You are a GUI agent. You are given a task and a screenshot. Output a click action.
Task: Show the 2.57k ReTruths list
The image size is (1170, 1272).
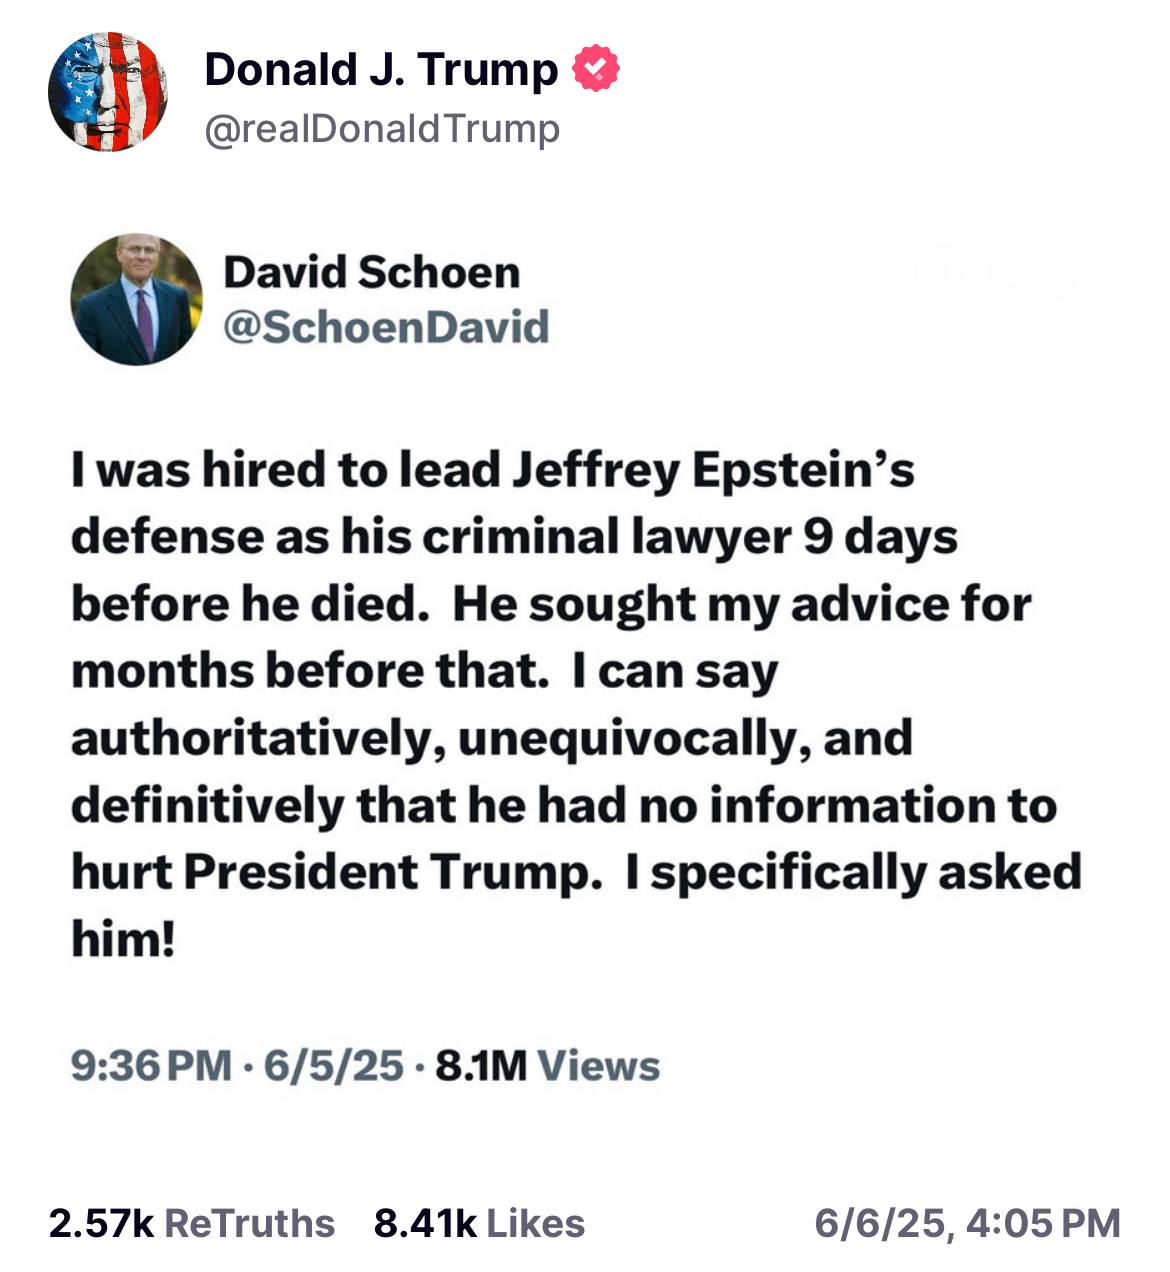(x=192, y=1224)
